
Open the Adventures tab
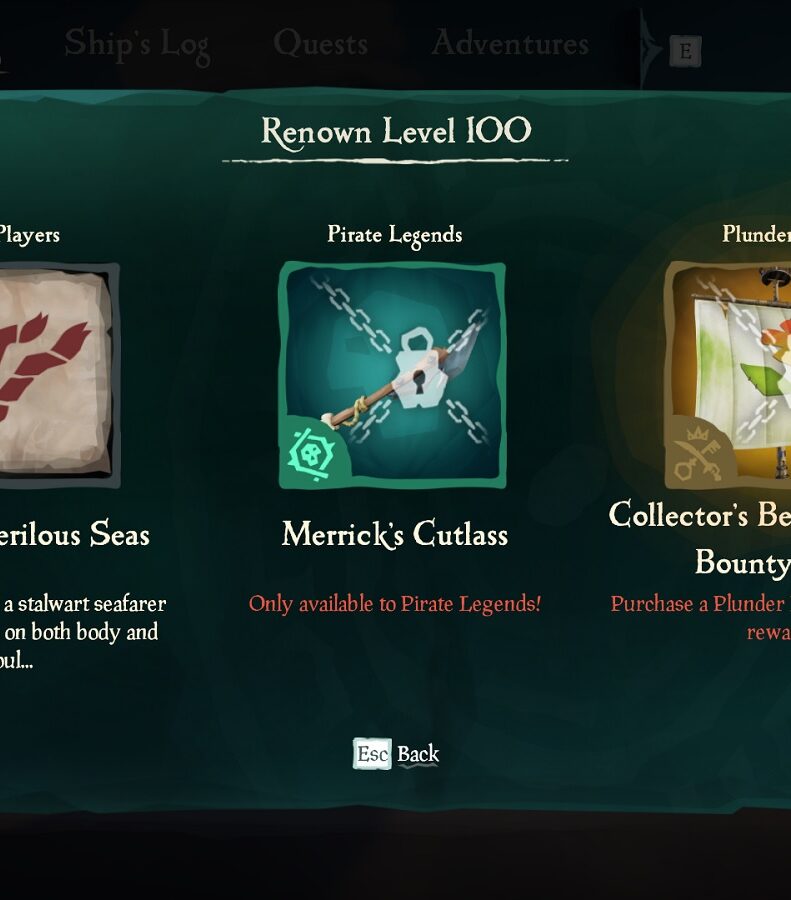click(x=510, y=43)
